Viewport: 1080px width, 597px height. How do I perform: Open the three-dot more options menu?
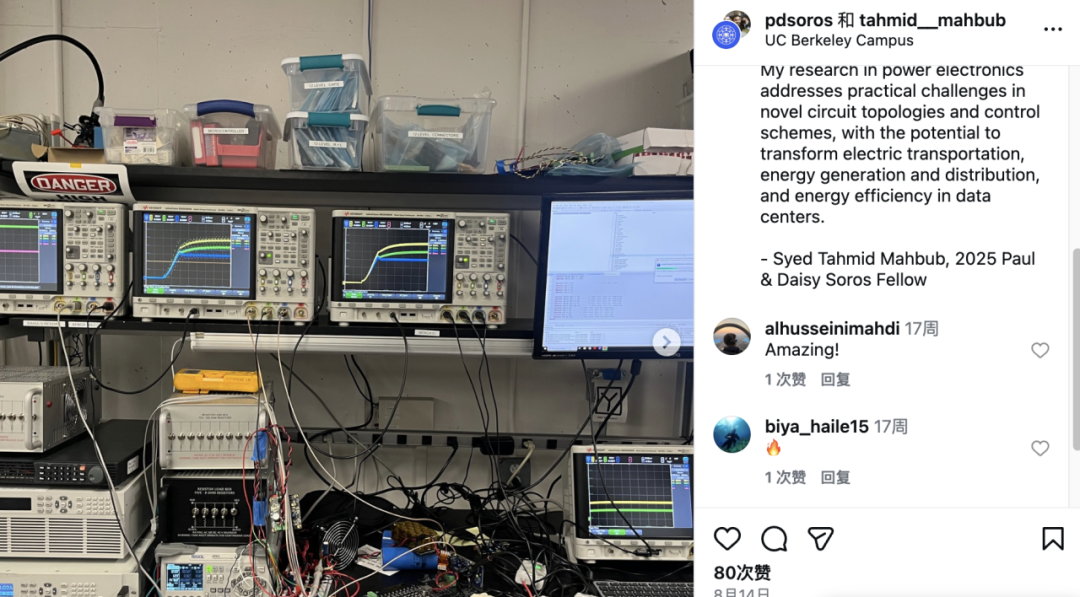[1052, 29]
